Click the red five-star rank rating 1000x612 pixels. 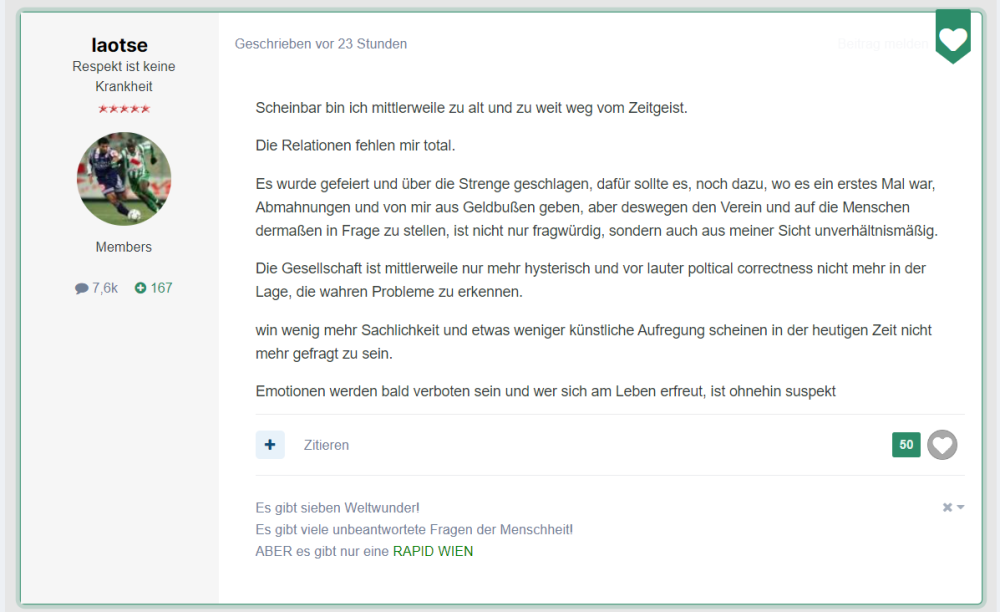tap(124, 109)
